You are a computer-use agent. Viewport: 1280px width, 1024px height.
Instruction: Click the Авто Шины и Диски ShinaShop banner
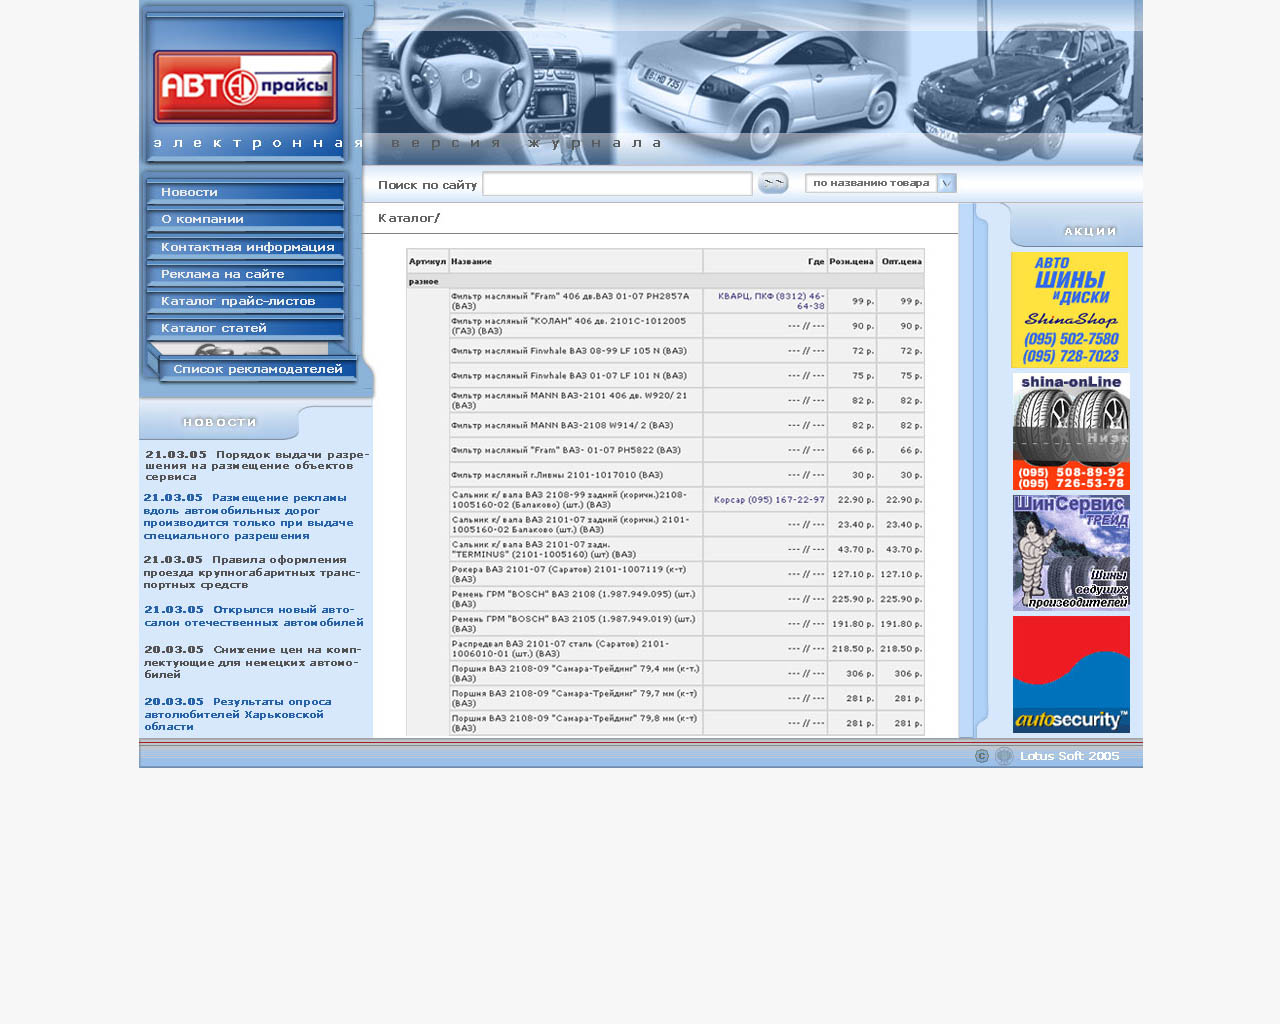tap(1069, 309)
